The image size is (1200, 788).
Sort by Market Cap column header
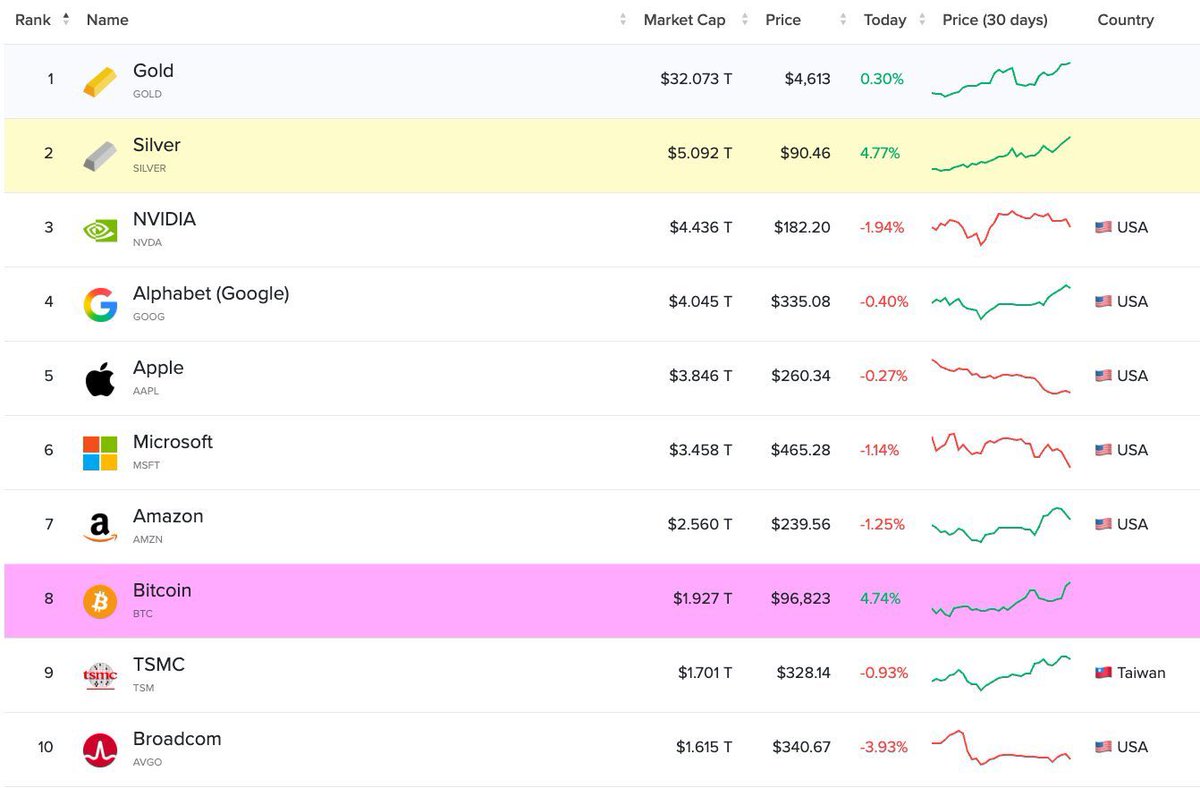click(684, 20)
